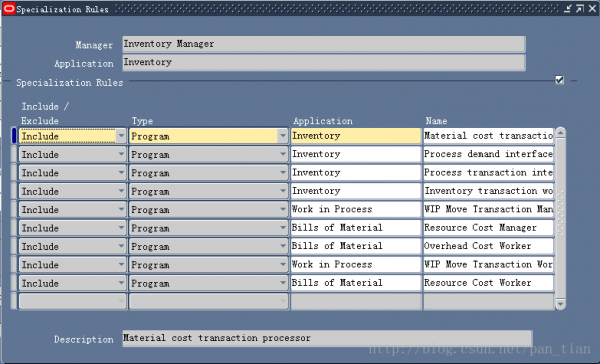The width and height of the screenshot is (600, 364).
Task: Click the Description field at the bottom
Action: pos(327,338)
